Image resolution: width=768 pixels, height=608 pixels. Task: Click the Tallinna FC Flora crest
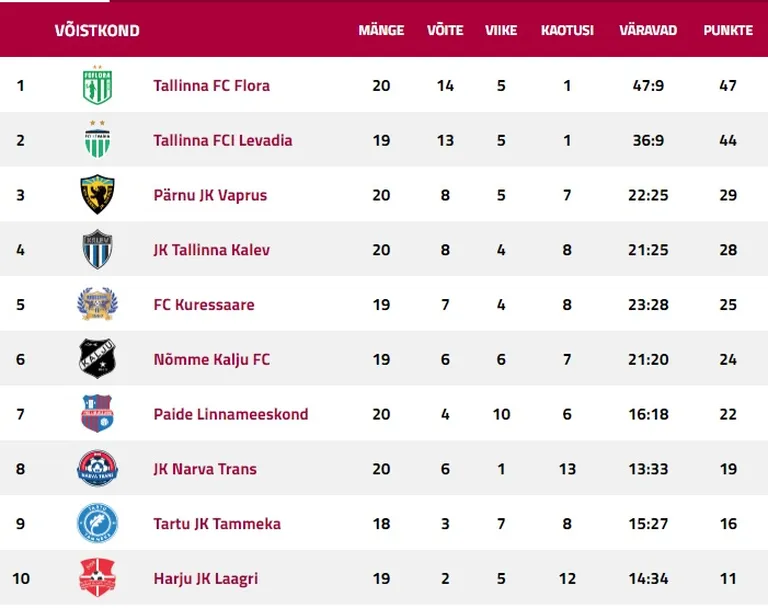point(97,85)
